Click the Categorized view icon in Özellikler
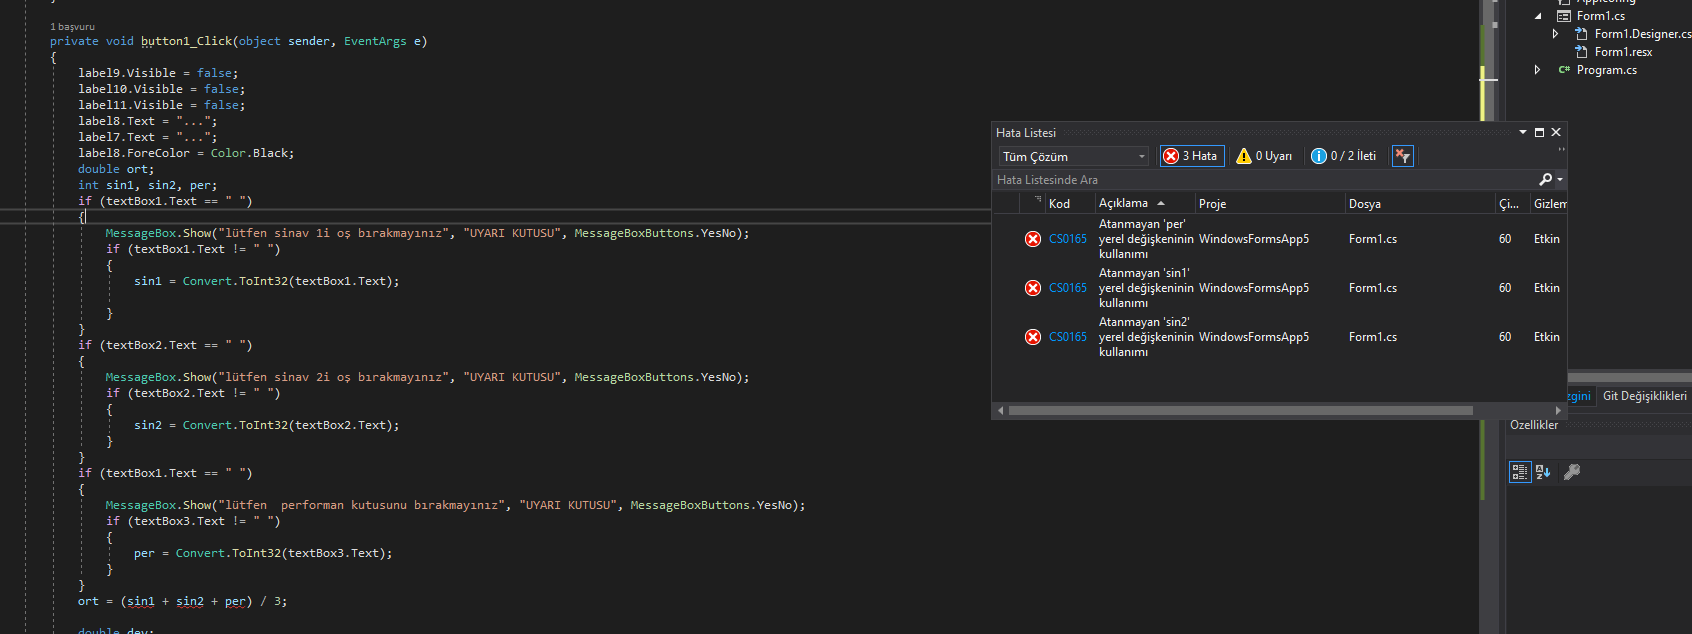The width and height of the screenshot is (1692, 634). pos(1519,472)
